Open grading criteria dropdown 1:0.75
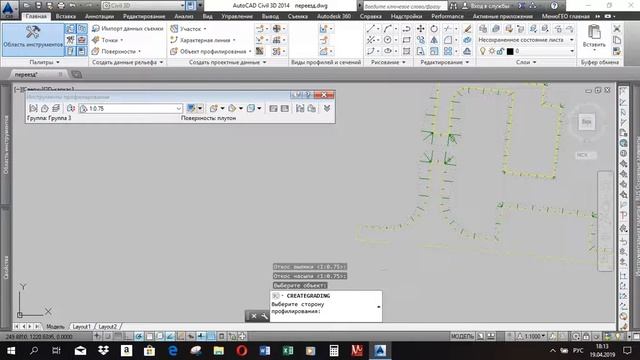Viewport: 640px width, 360px height. 131,108
